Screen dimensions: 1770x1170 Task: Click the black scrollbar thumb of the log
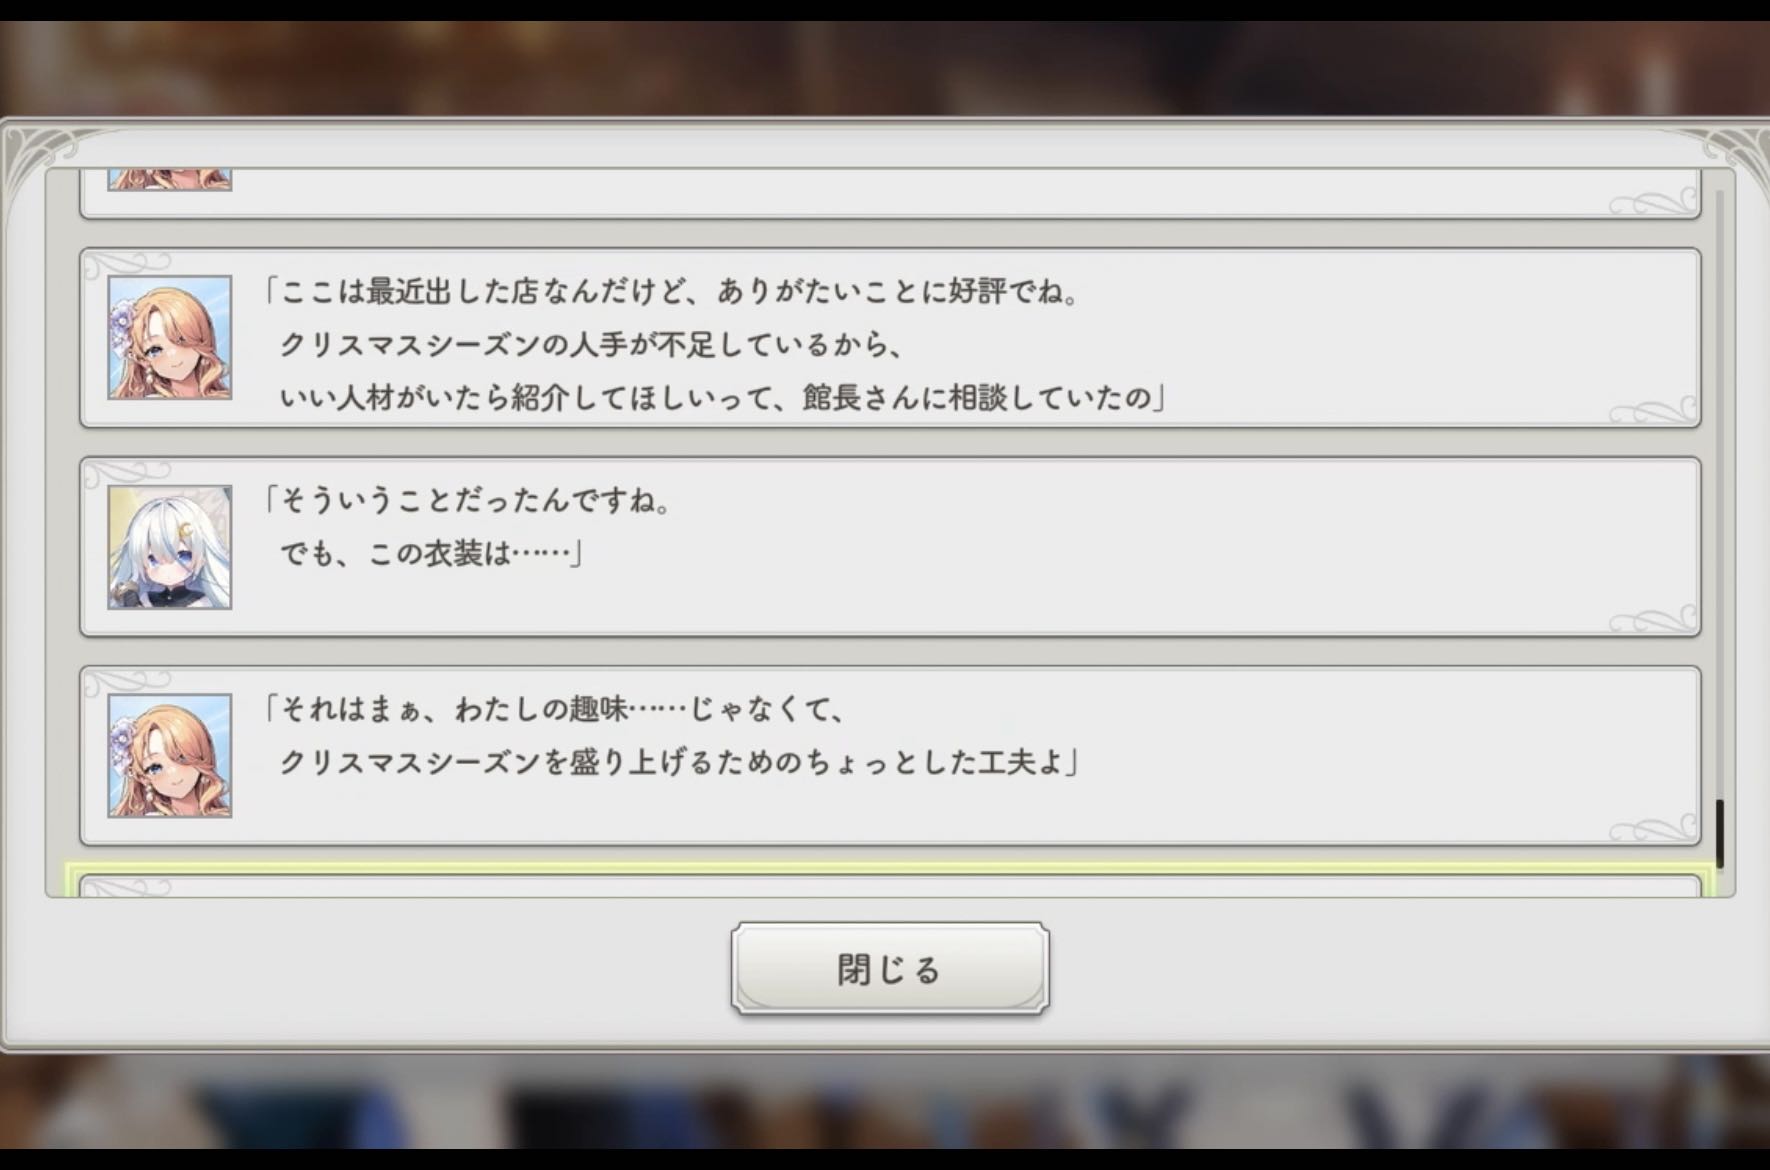[x=1720, y=833]
